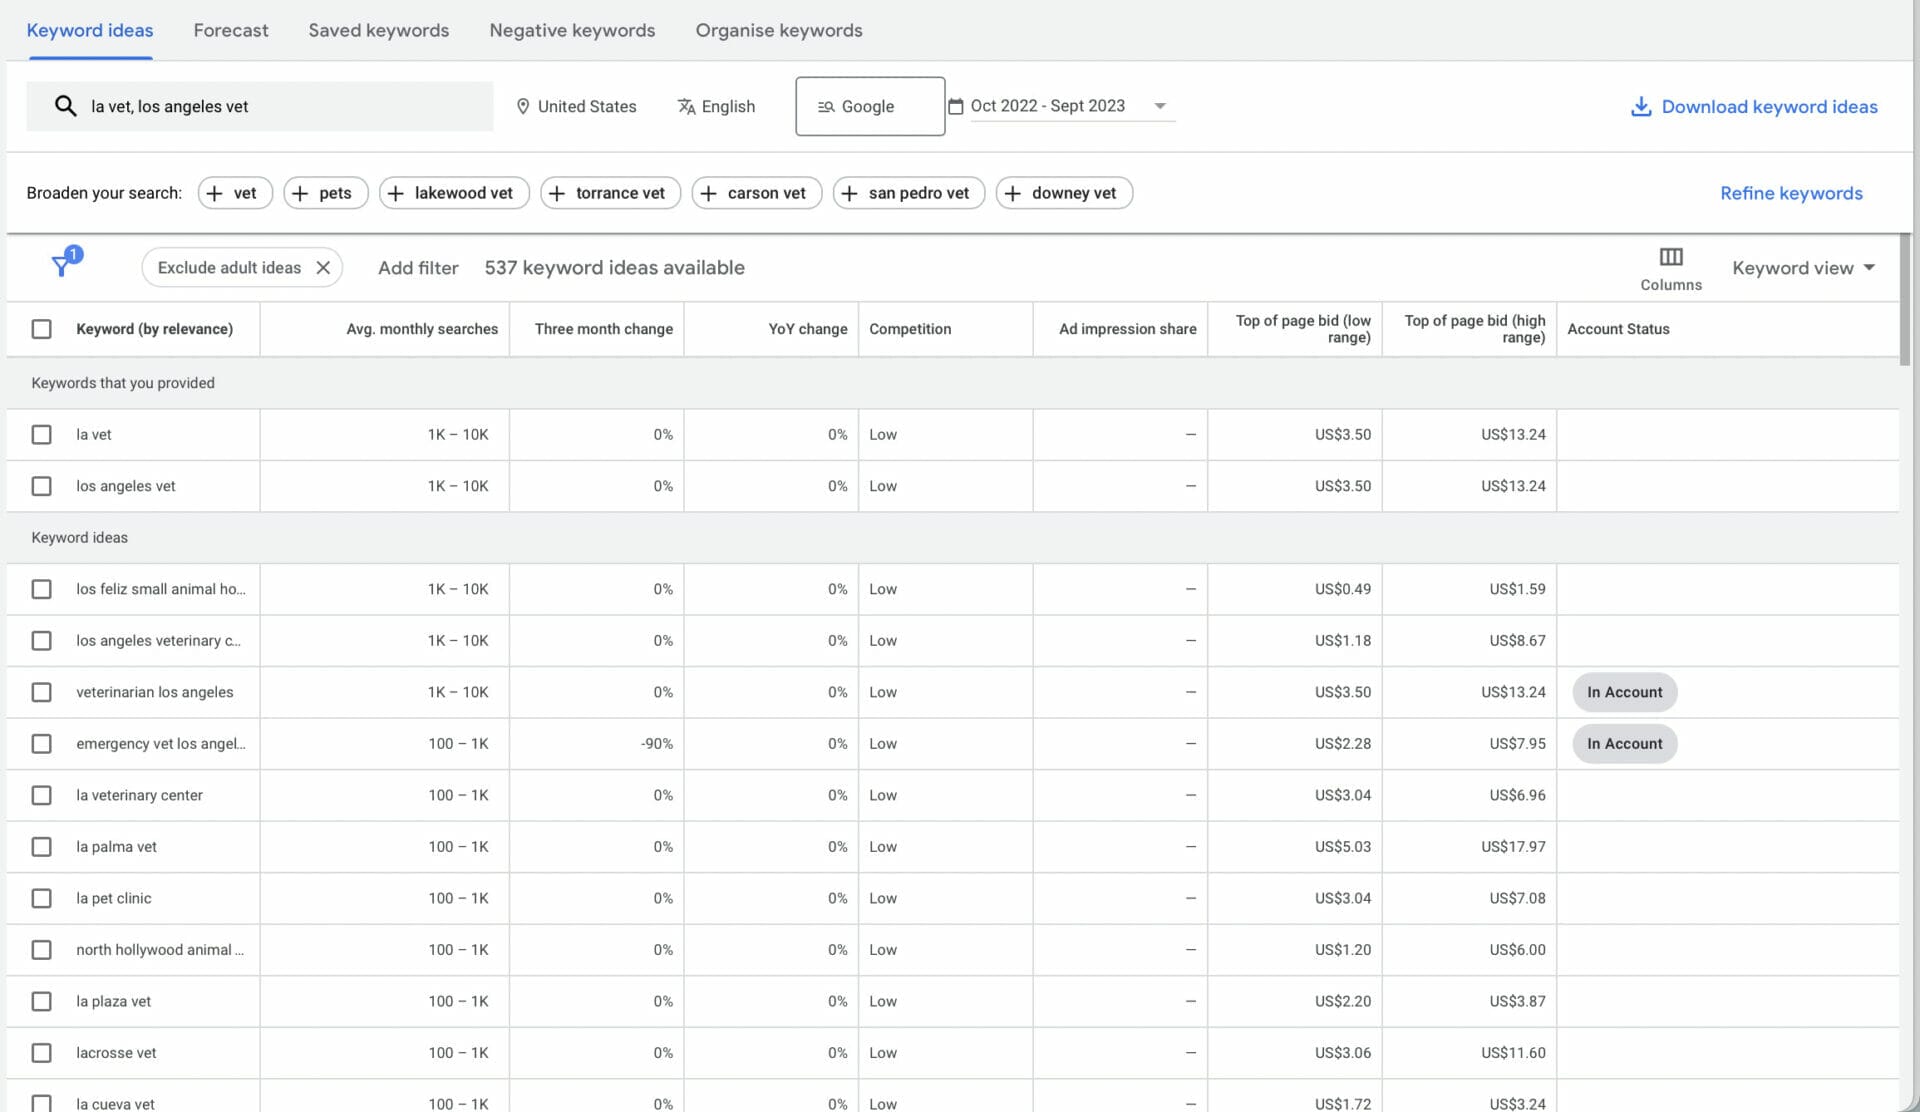Open the filter funnel with badge
The width and height of the screenshot is (1920, 1112).
click(x=62, y=267)
